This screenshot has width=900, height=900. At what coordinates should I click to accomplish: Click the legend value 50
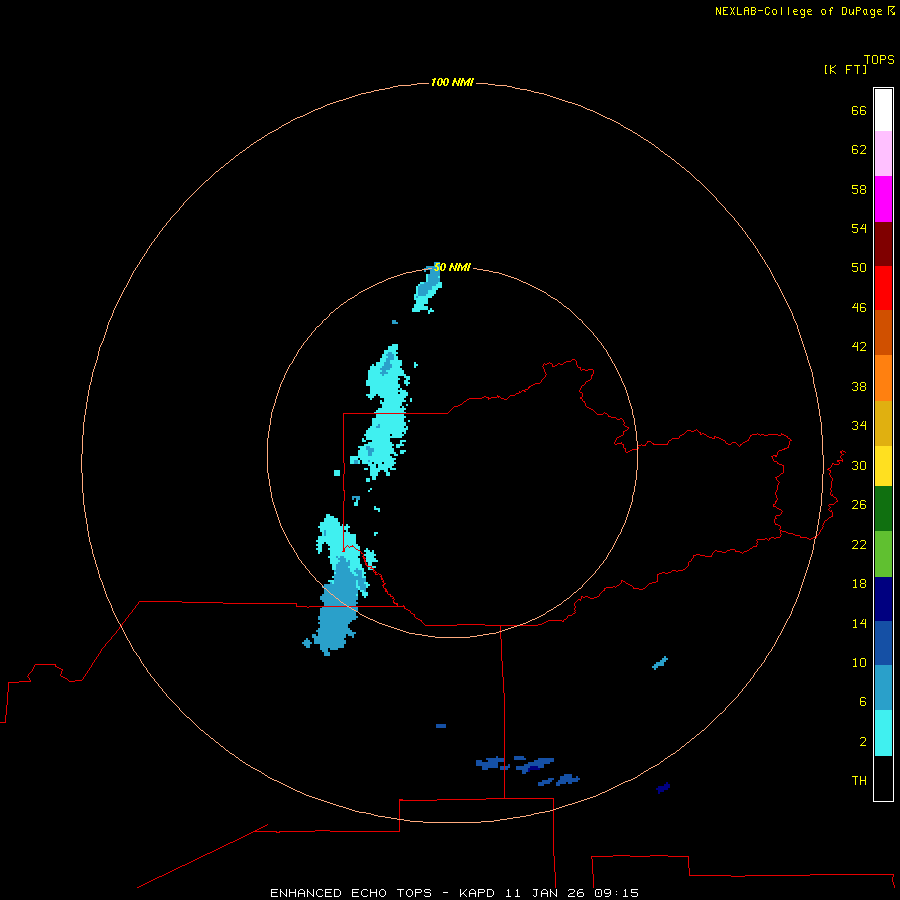[x=859, y=268]
